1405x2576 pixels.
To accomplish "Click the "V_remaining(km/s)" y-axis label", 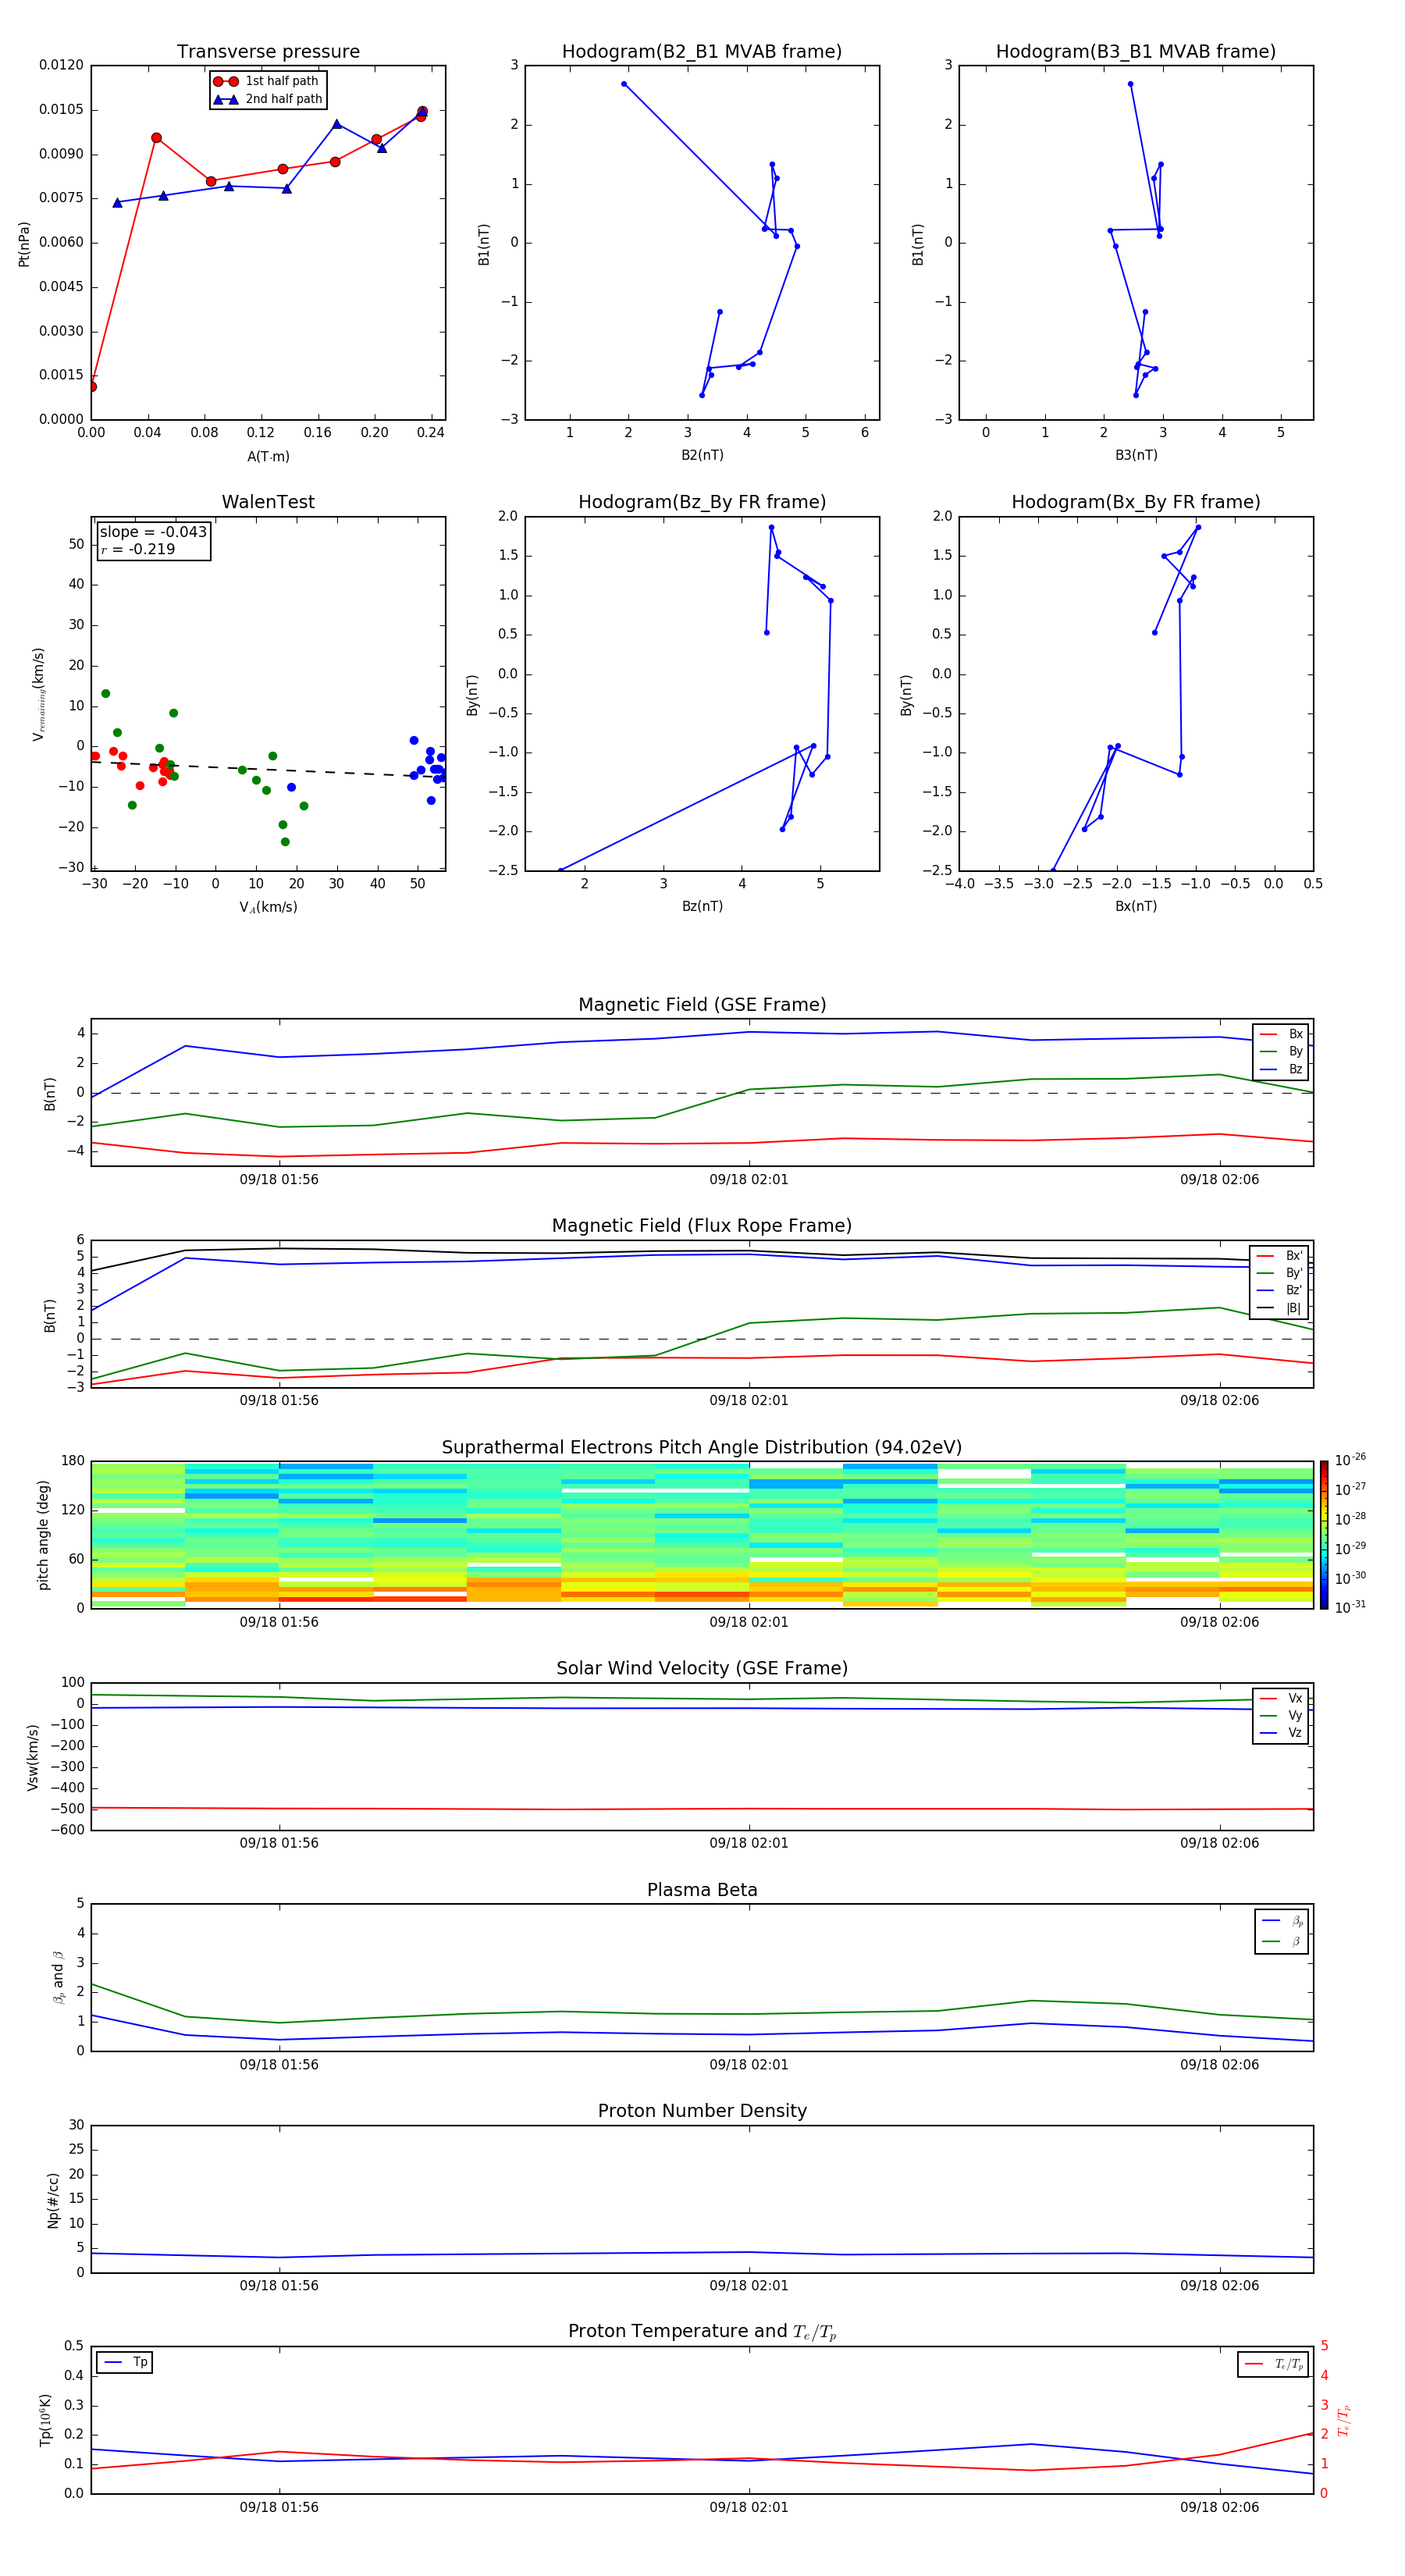I will coord(38,694).
